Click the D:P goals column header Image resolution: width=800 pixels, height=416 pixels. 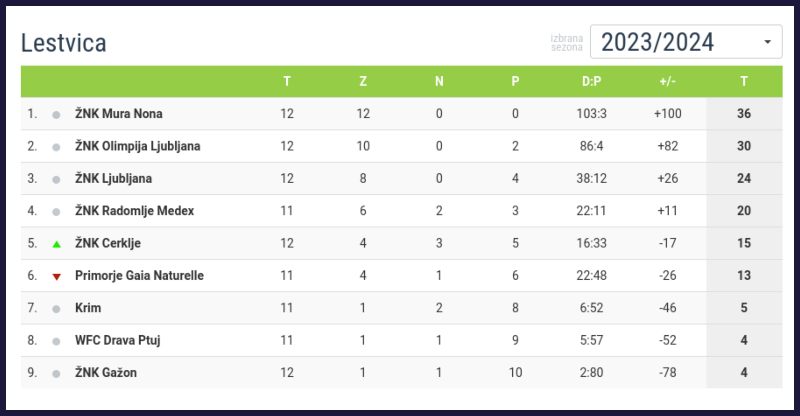click(591, 81)
